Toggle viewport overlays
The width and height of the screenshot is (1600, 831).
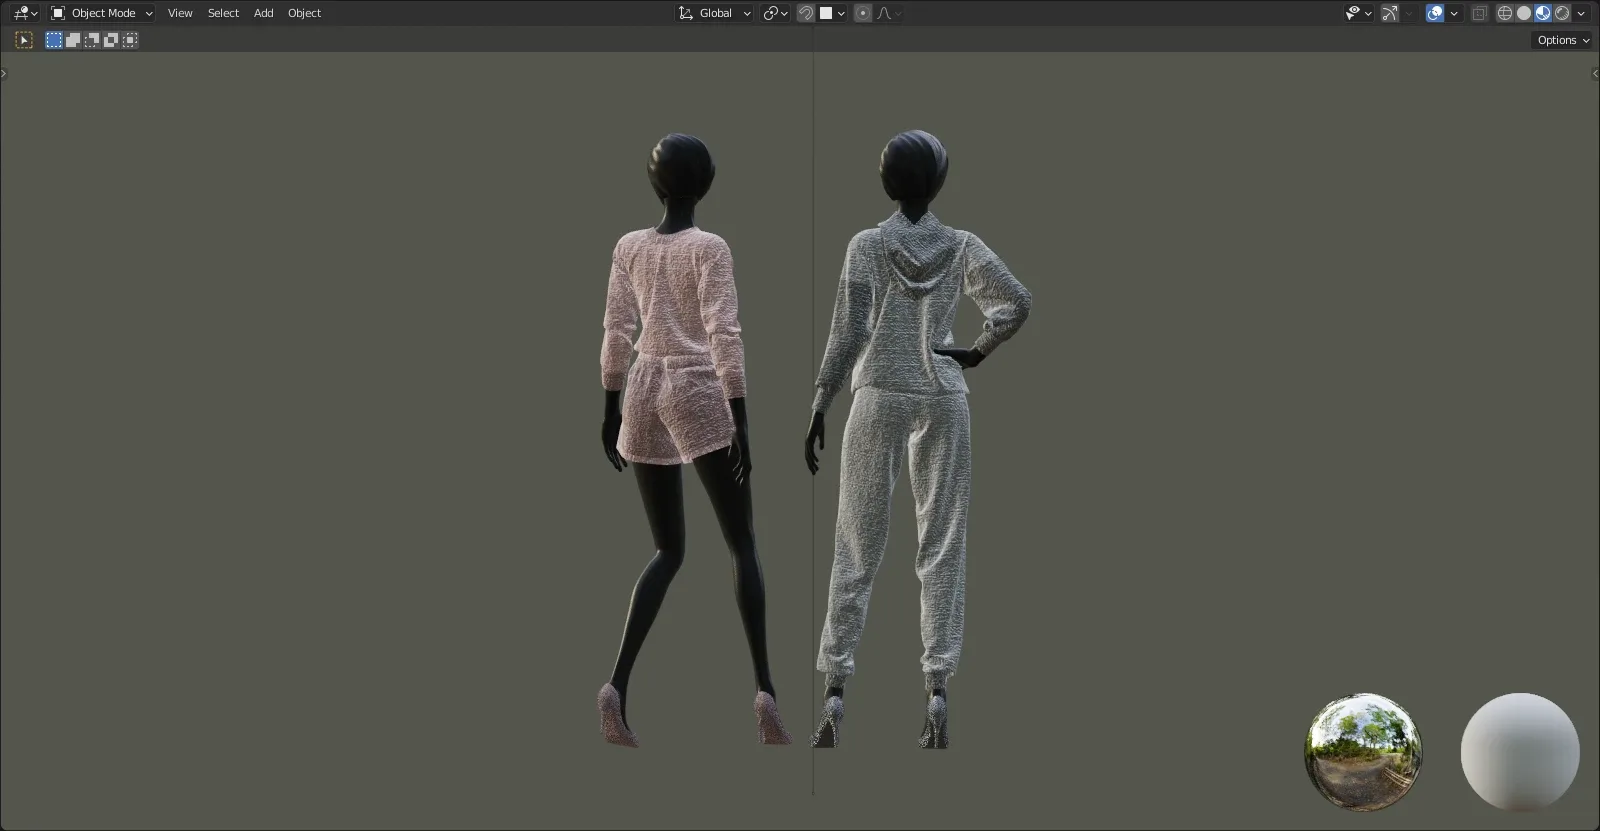point(1435,13)
